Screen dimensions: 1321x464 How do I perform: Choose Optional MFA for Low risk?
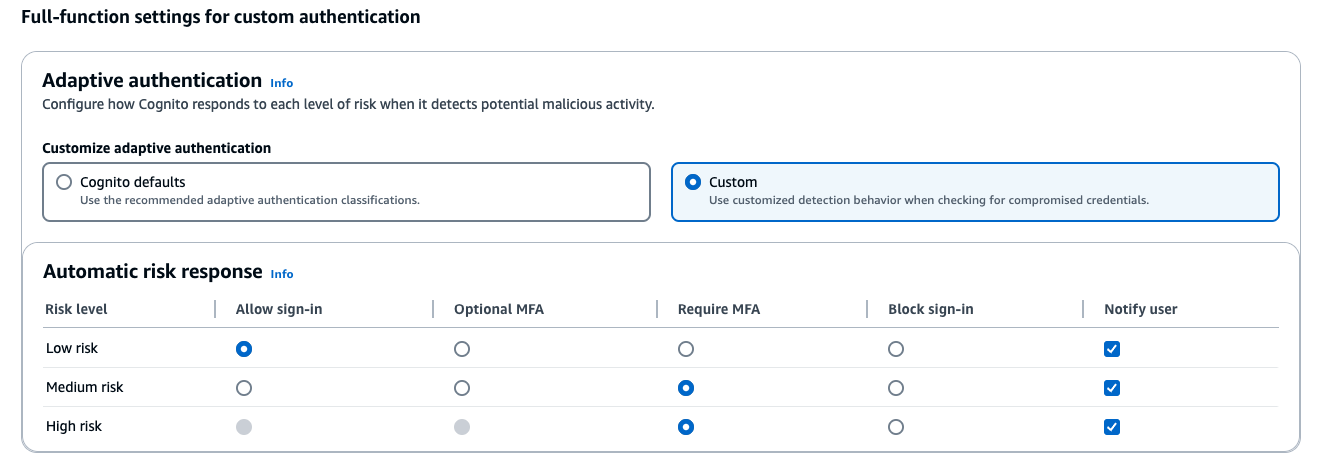coord(462,349)
